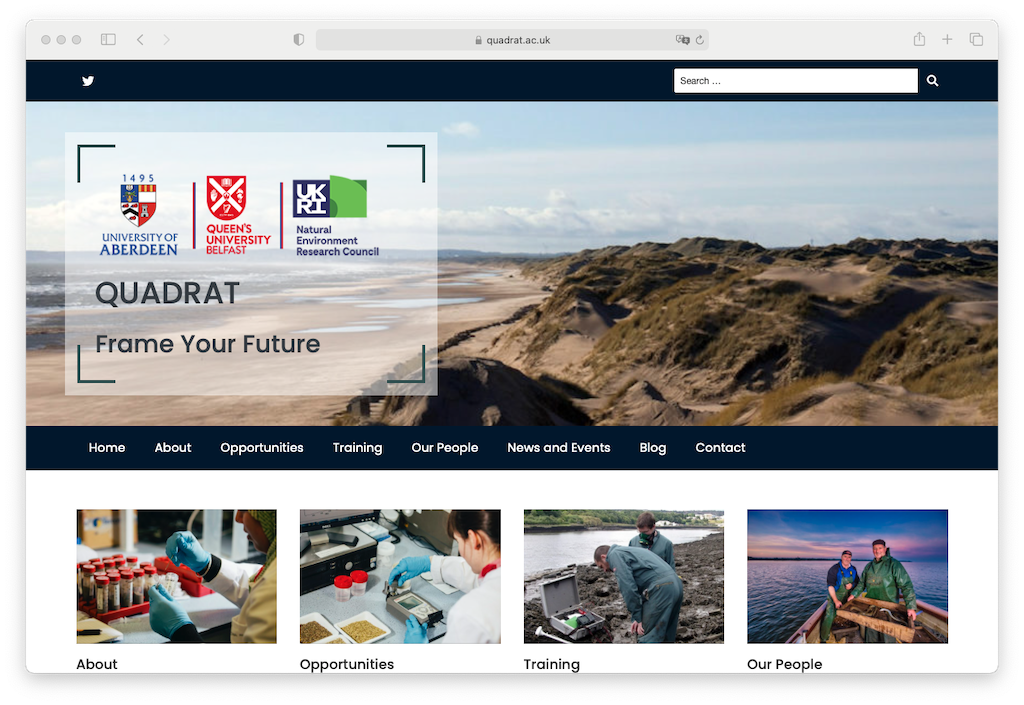Go back with the browser back arrow
The image size is (1024, 705).
pyautogui.click(x=140, y=40)
